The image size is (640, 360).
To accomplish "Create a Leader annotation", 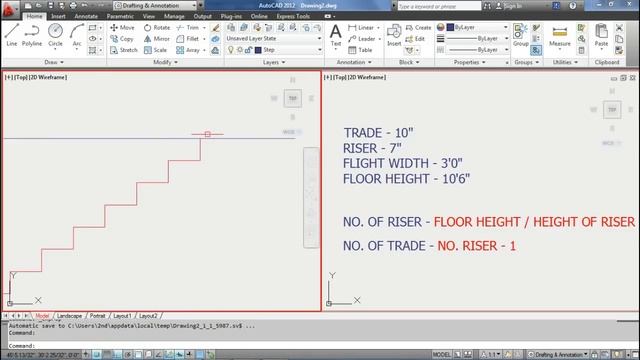I will point(362,39).
